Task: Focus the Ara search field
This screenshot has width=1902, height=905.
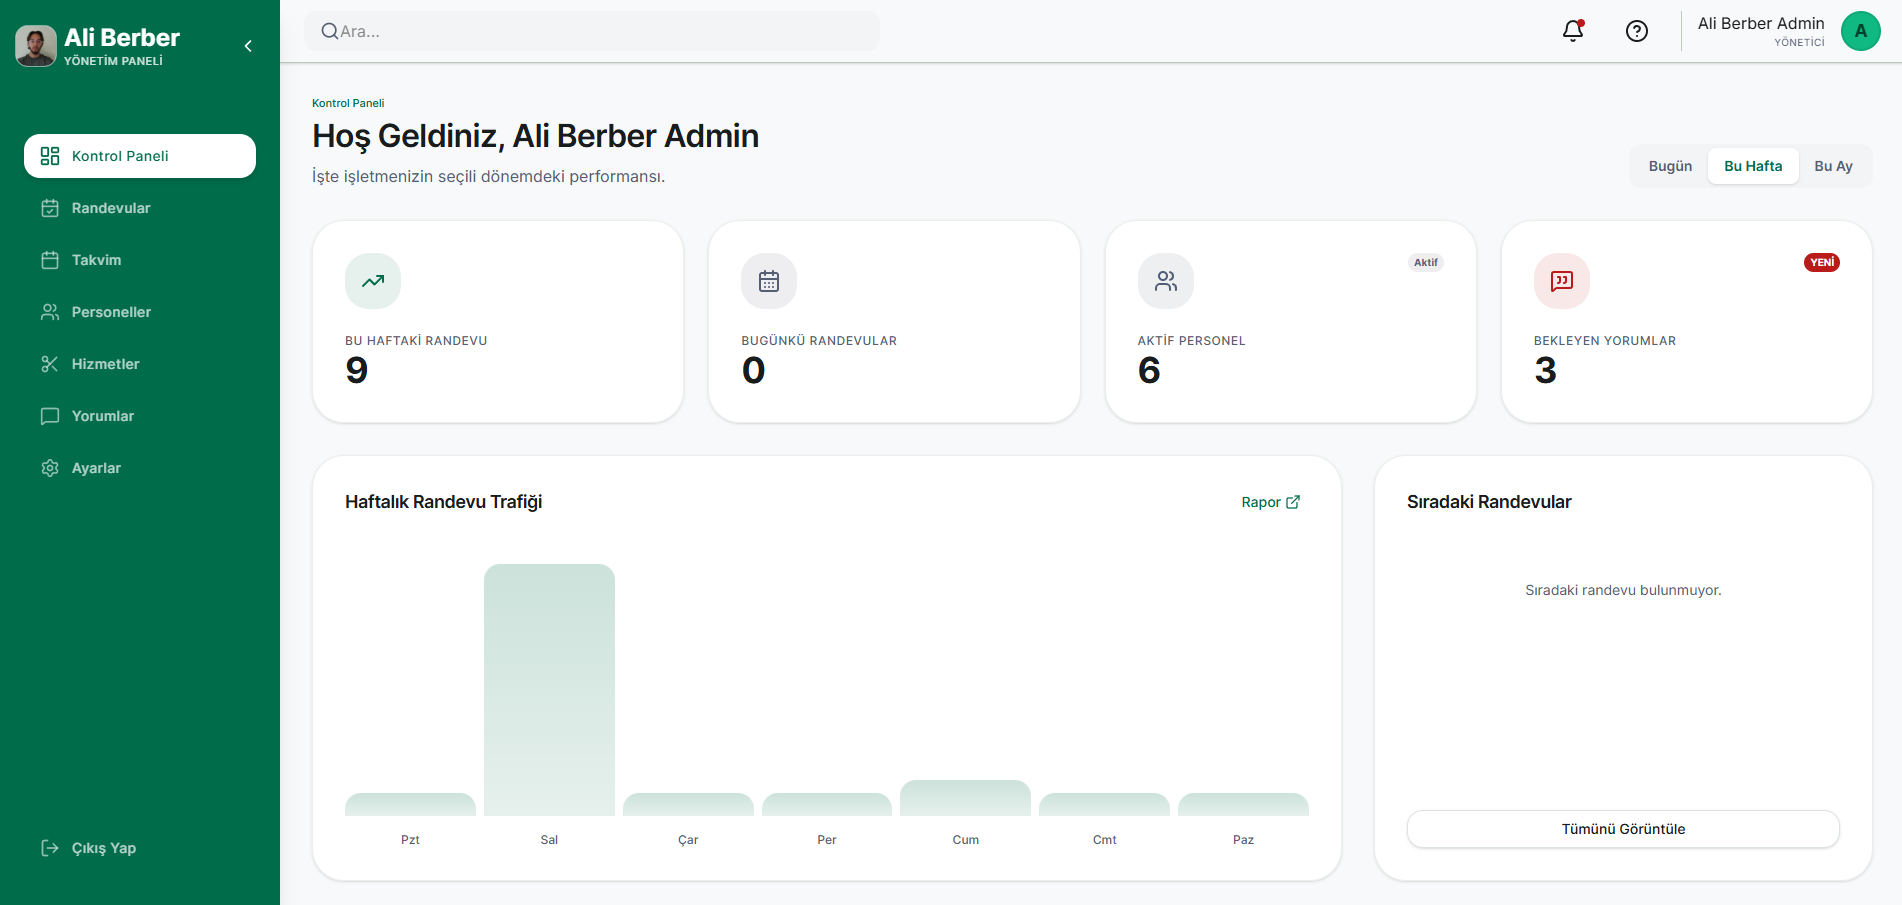Action: click(592, 31)
